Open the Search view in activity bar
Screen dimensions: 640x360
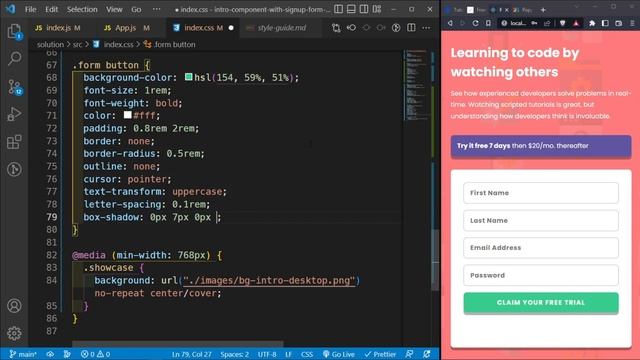[x=14, y=58]
